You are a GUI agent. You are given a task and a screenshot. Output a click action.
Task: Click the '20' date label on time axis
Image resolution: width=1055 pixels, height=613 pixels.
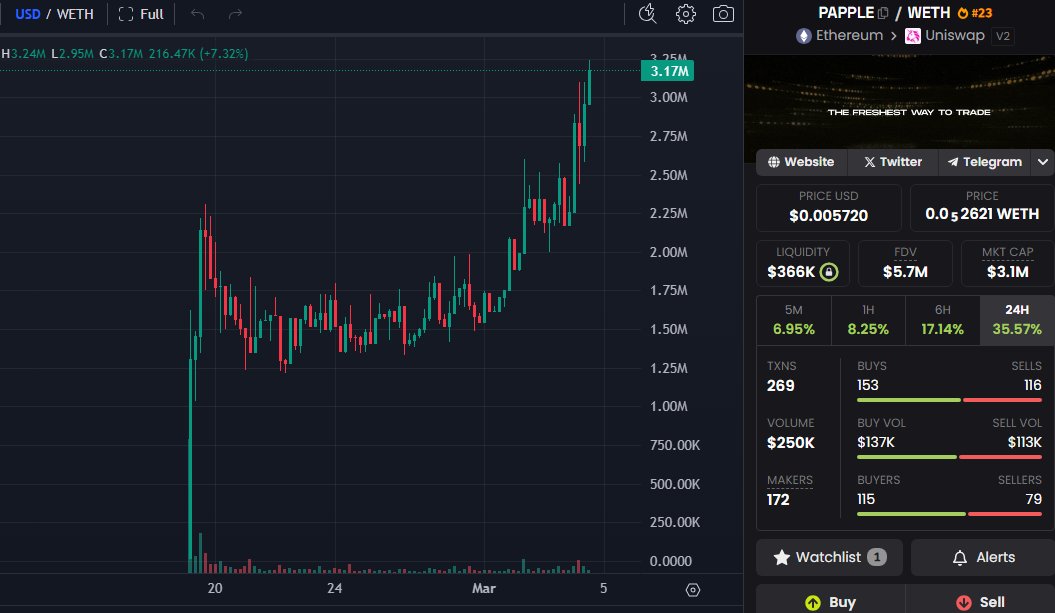(x=215, y=589)
